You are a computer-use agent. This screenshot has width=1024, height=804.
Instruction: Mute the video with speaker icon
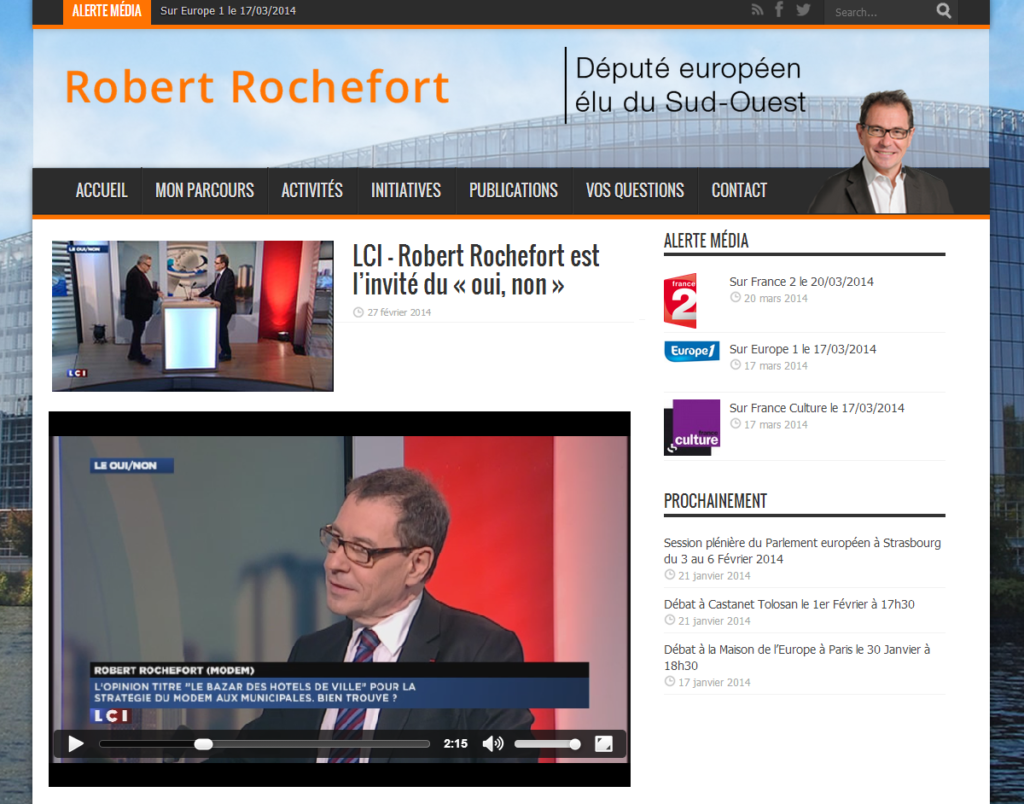coord(493,744)
